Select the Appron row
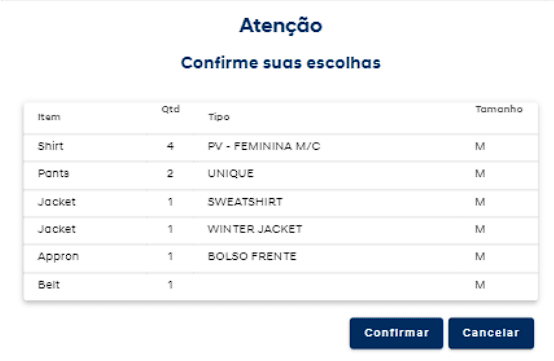This screenshot has height=361, width=554. pos(281,257)
